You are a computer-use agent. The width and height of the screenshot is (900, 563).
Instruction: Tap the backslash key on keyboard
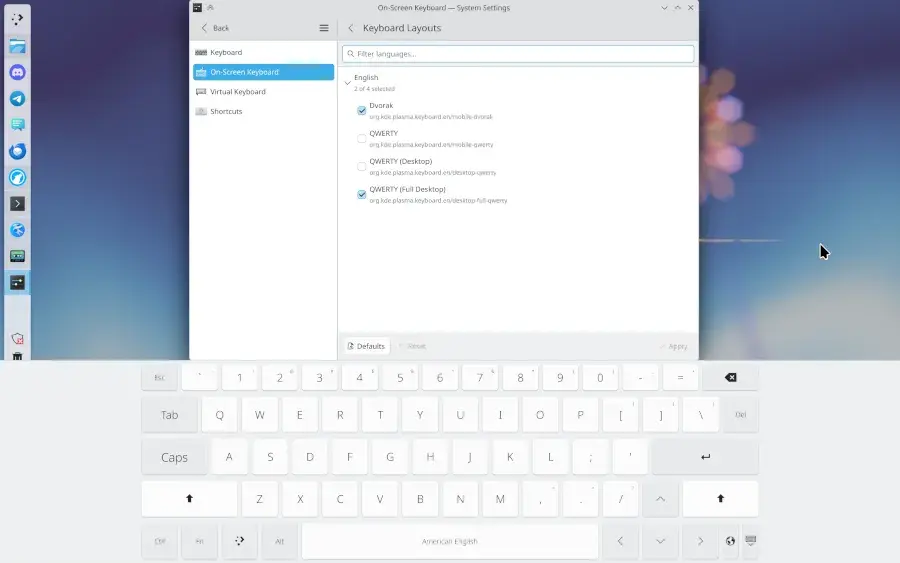click(x=700, y=414)
